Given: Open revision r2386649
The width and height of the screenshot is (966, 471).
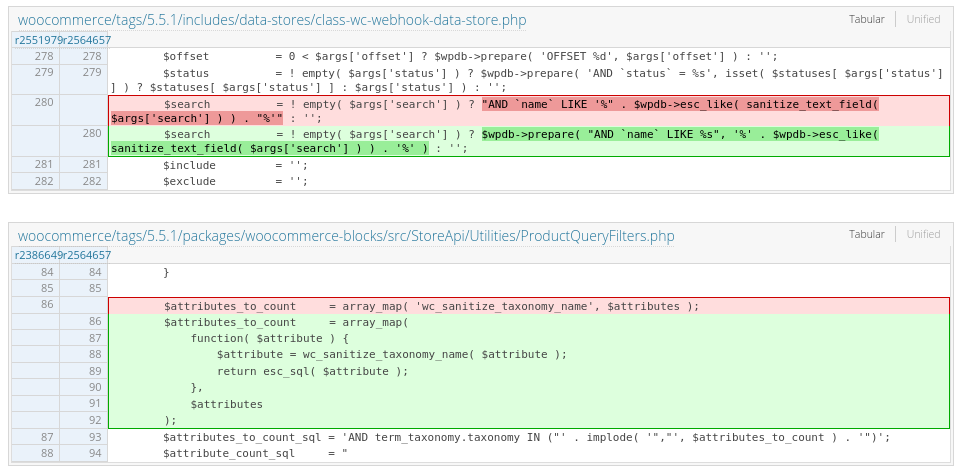Looking at the screenshot, I should [x=37, y=256].
